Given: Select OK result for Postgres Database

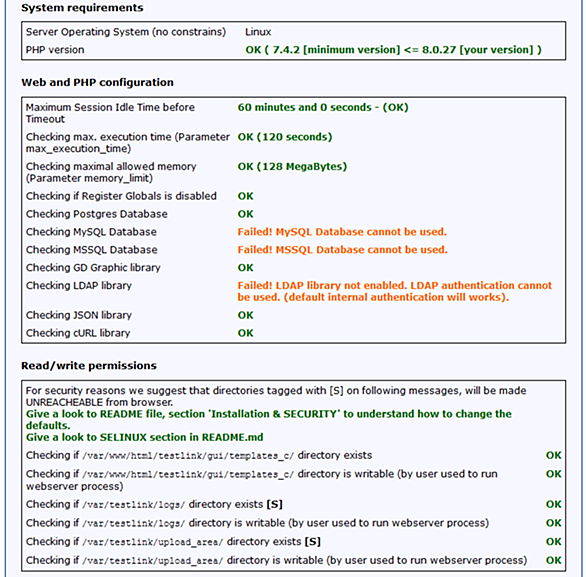Looking at the screenshot, I should point(246,214).
